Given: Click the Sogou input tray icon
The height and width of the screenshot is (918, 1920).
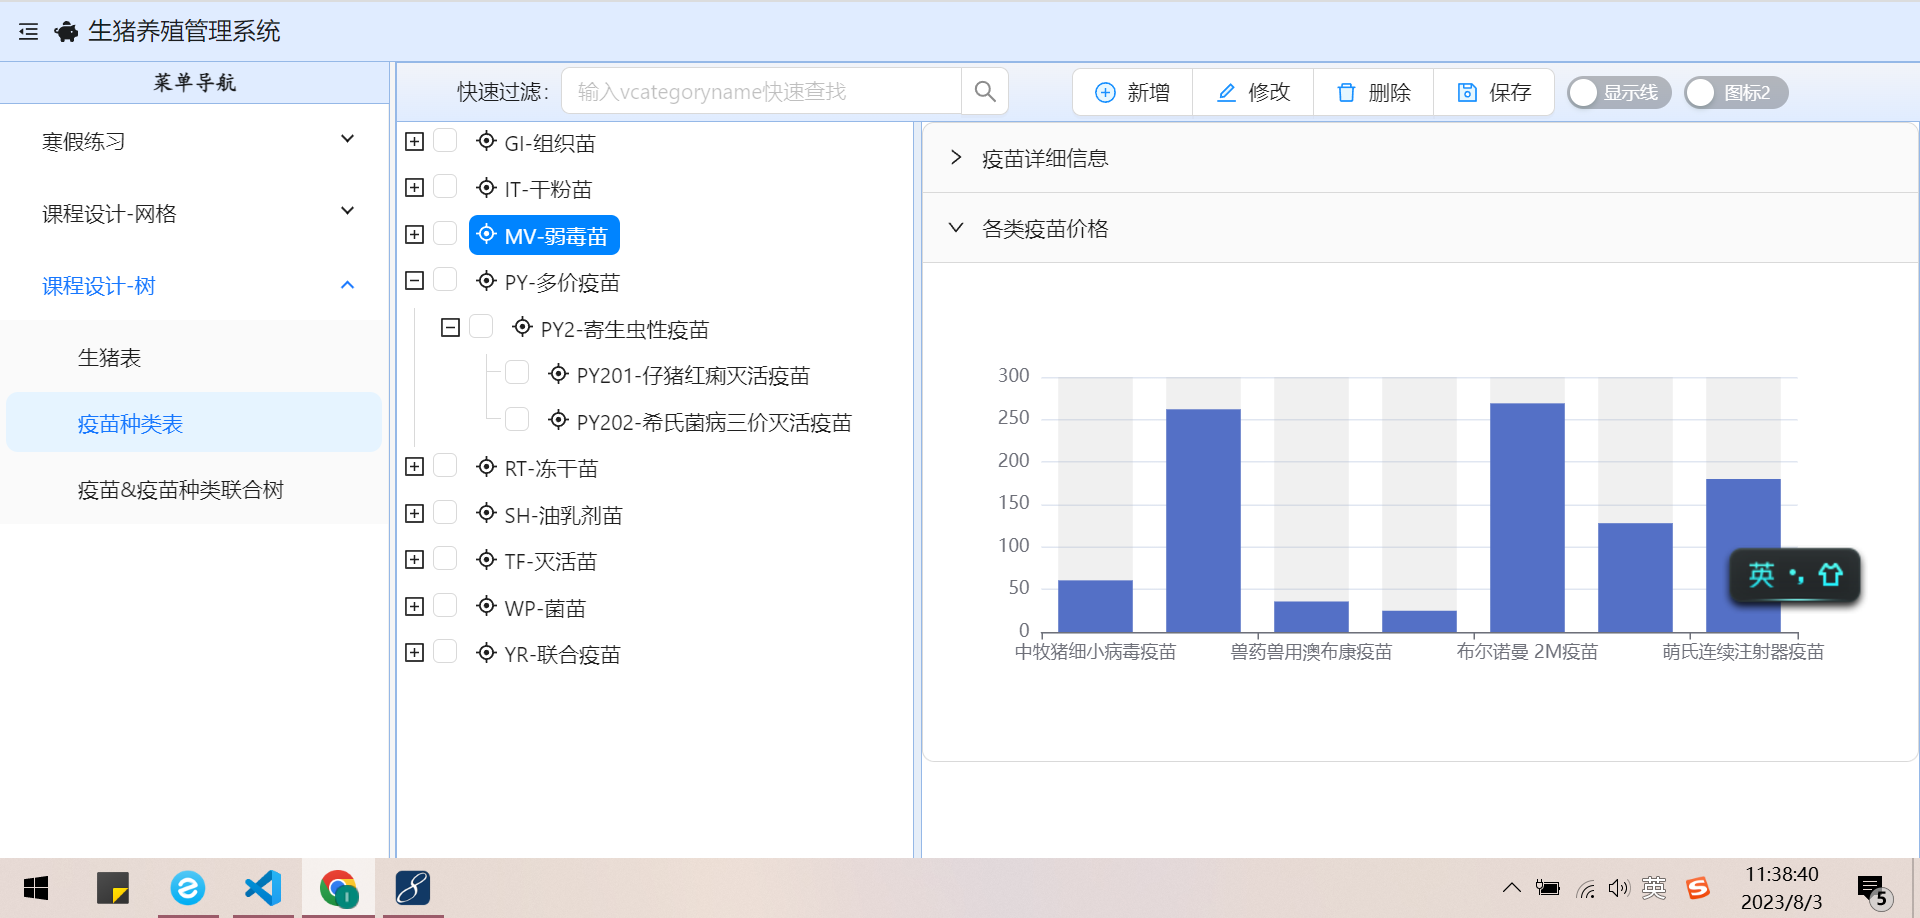Looking at the screenshot, I should click(x=1698, y=888).
